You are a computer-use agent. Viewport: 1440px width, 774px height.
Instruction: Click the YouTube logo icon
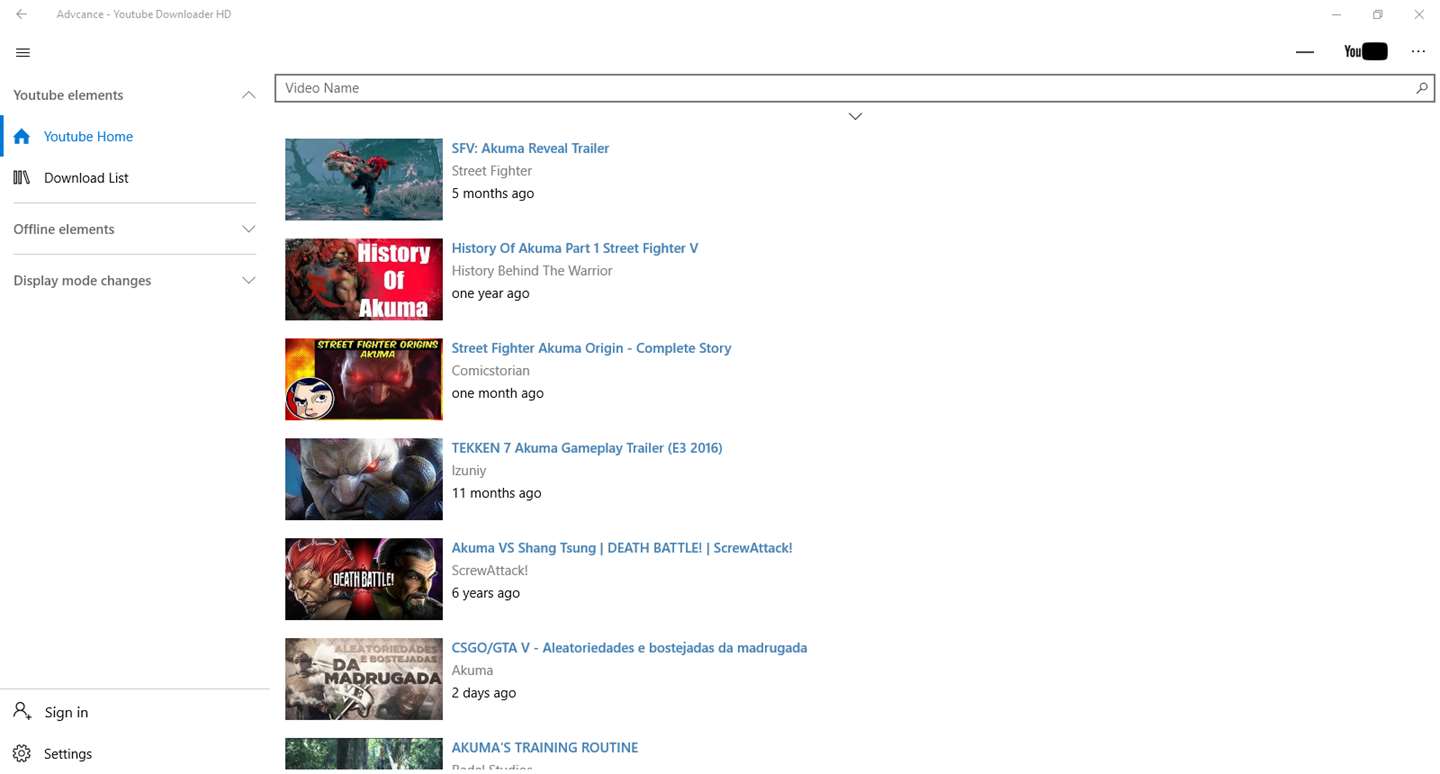(x=1365, y=51)
